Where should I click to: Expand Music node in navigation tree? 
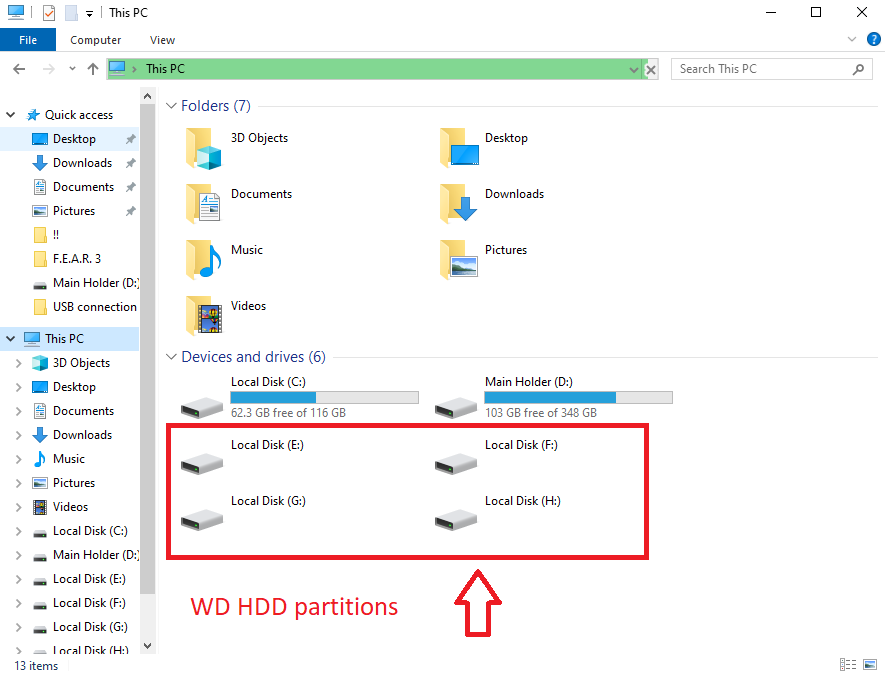click(19, 459)
